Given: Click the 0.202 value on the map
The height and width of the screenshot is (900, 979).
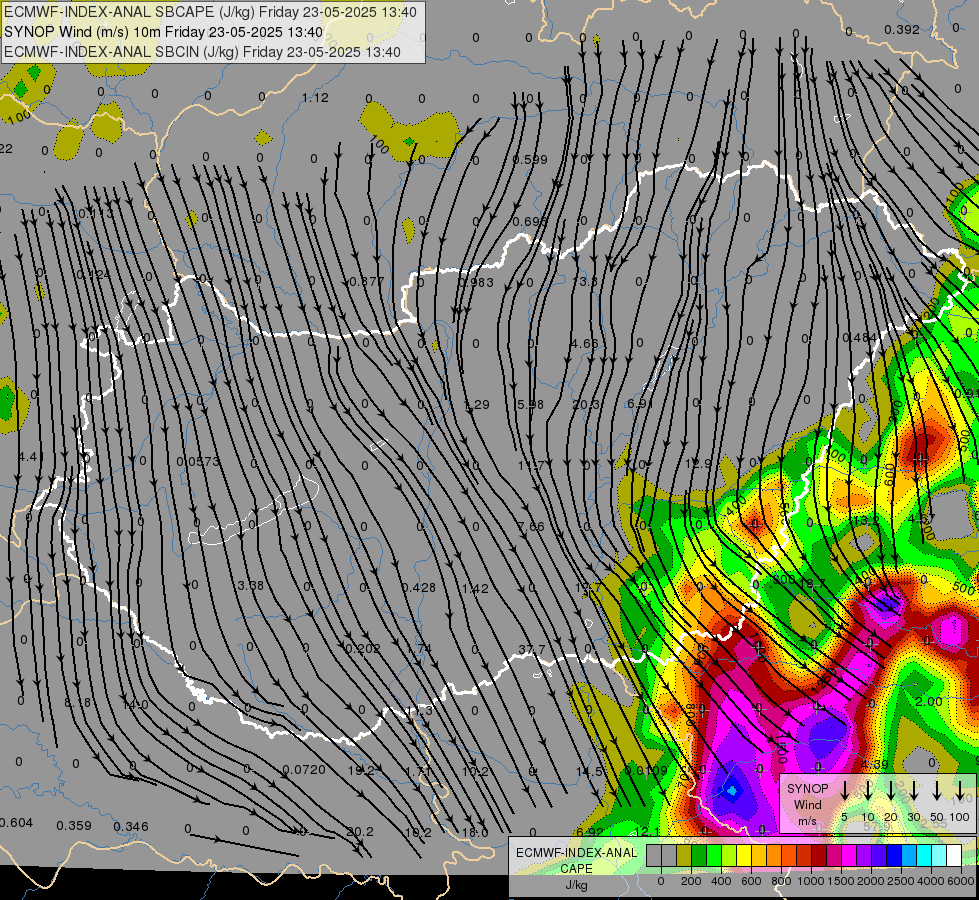Looking at the screenshot, I should pos(363,649).
